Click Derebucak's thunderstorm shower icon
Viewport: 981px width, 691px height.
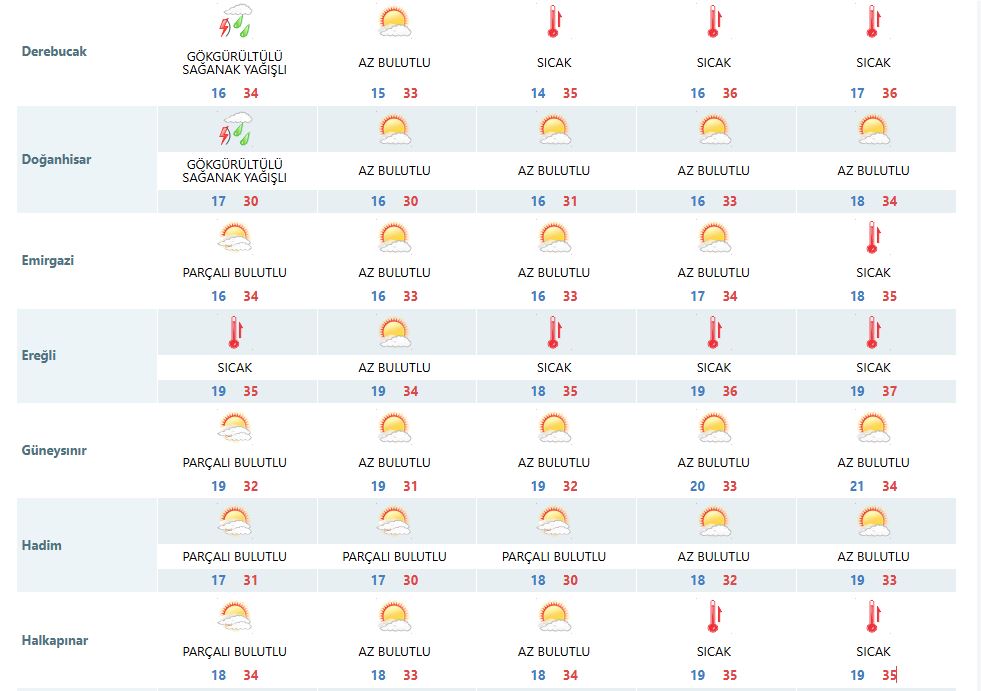click(x=235, y=21)
